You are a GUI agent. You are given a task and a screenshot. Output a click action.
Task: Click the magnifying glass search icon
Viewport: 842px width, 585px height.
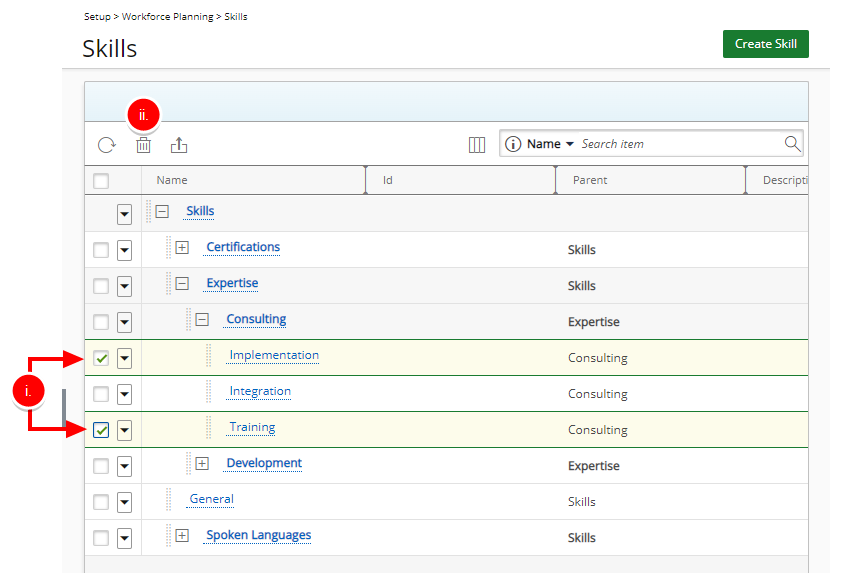pyautogui.click(x=793, y=143)
